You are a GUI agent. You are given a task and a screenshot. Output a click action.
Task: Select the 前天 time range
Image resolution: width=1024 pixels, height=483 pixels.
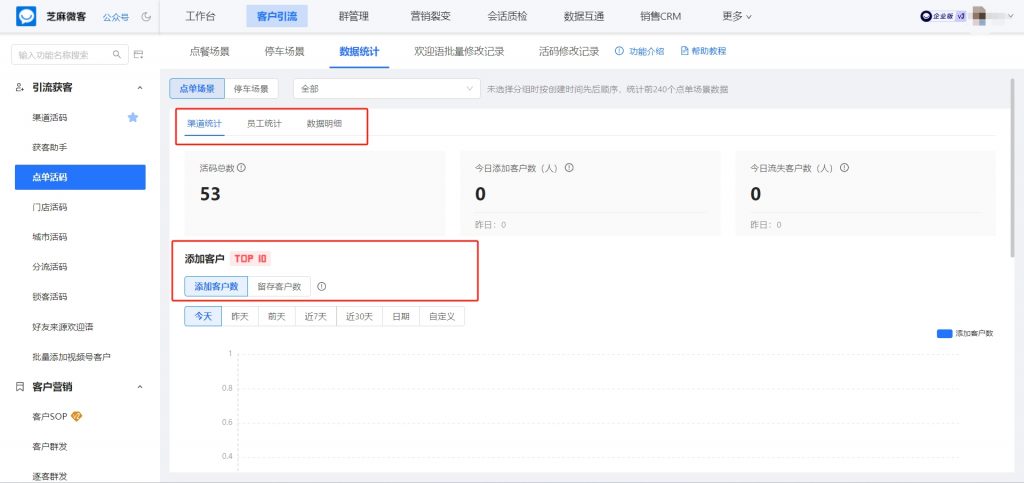click(277, 317)
